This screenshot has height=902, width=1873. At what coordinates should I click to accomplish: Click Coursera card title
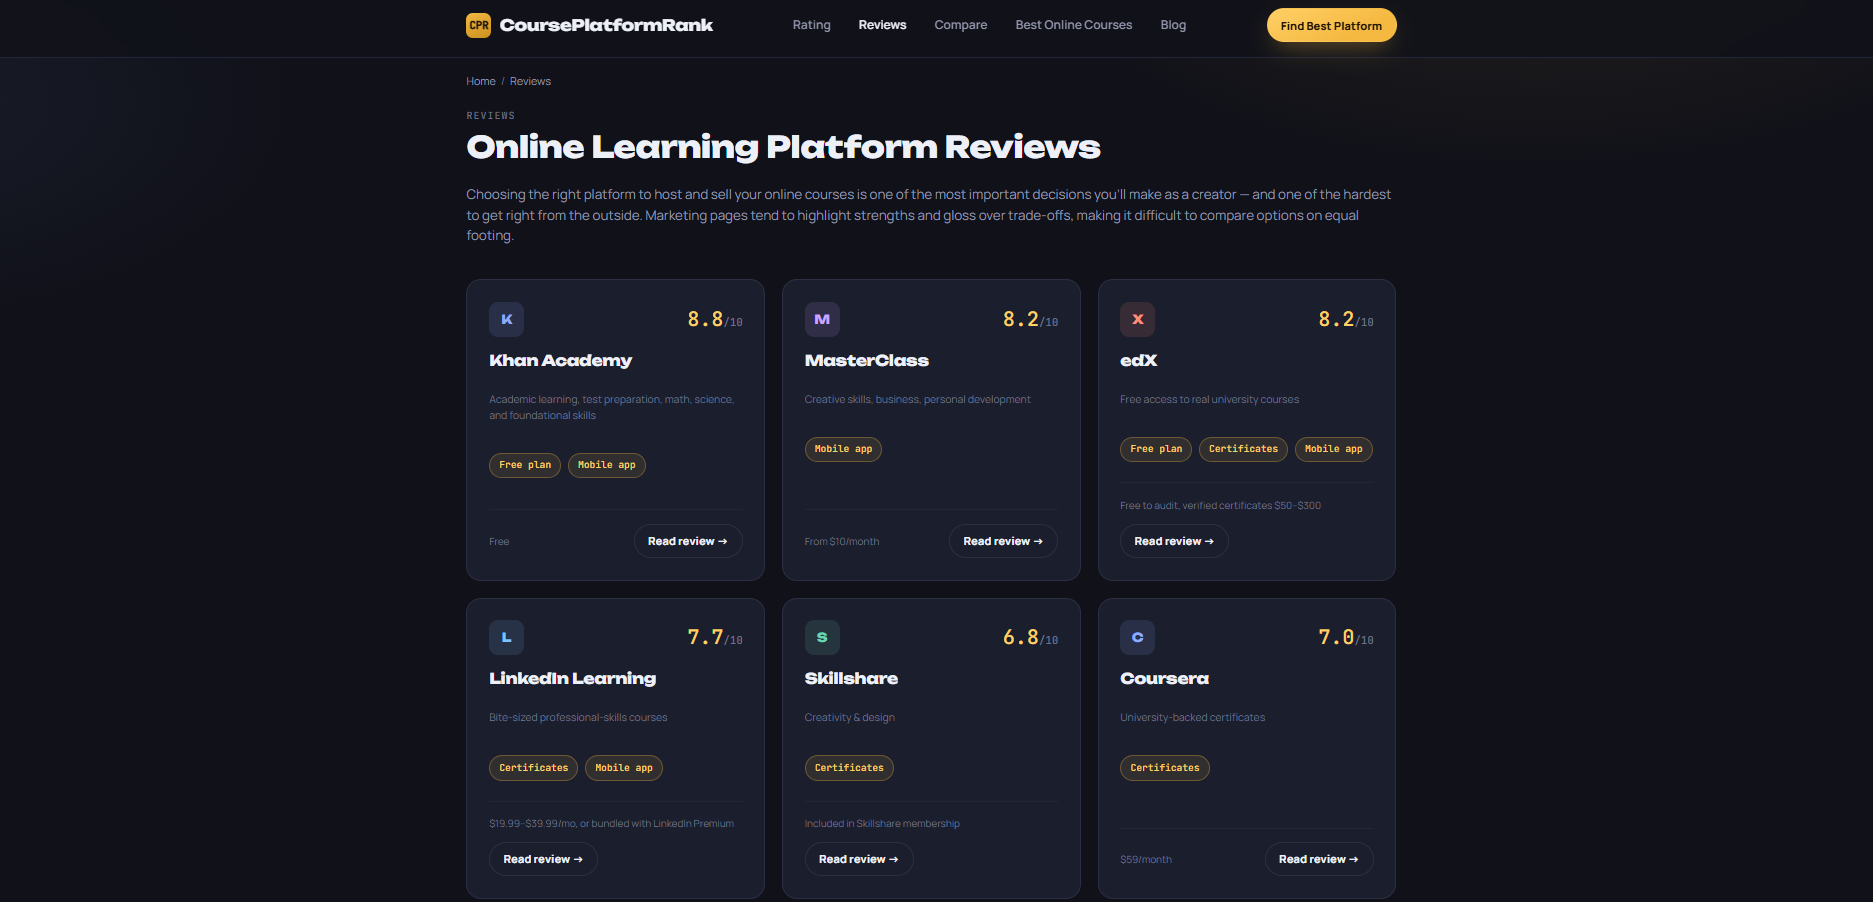tap(1164, 678)
